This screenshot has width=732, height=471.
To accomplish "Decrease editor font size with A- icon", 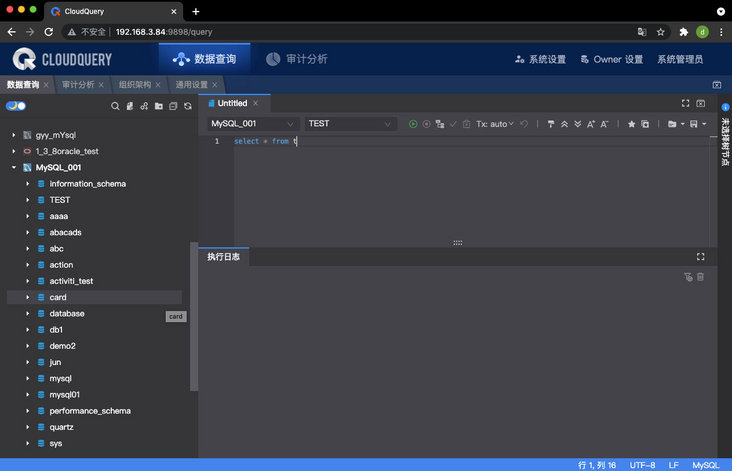I will point(605,124).
